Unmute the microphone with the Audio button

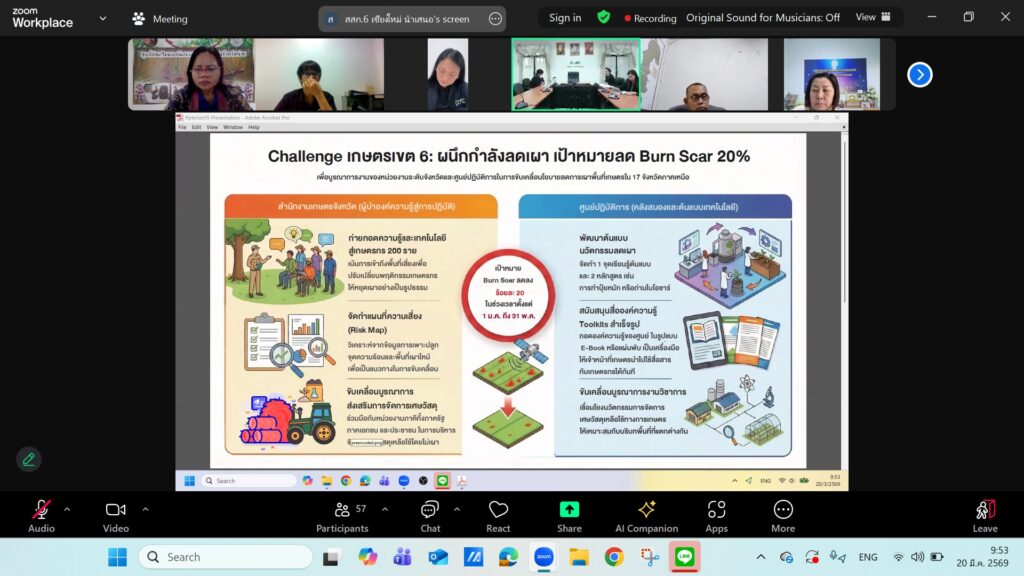[x=41, y=511]
